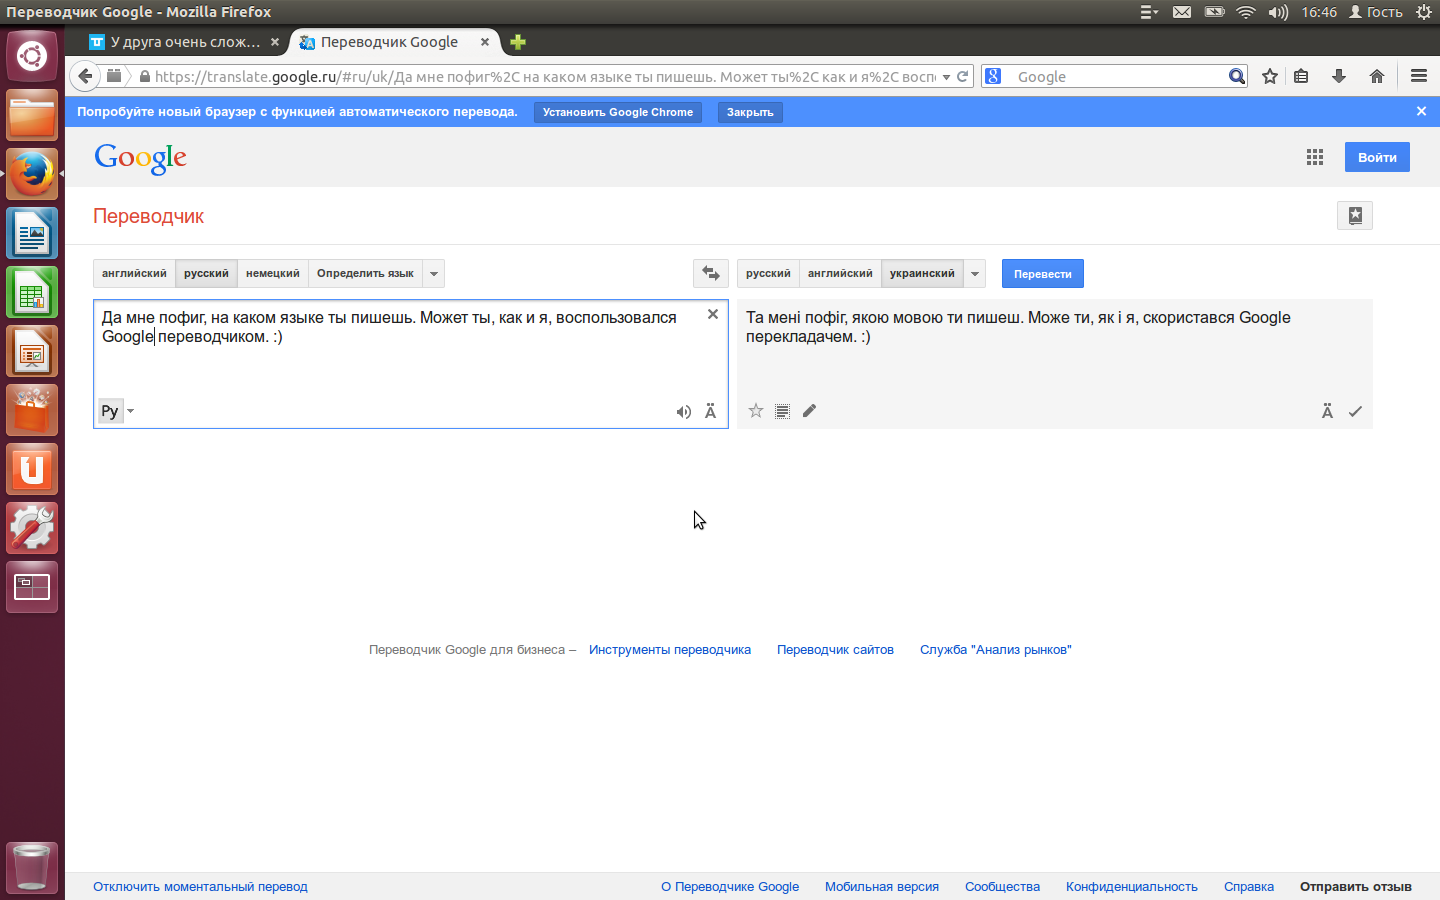Expand the source language dropdown arrow
1440x900 pixels.
click(x=433, y=273)
